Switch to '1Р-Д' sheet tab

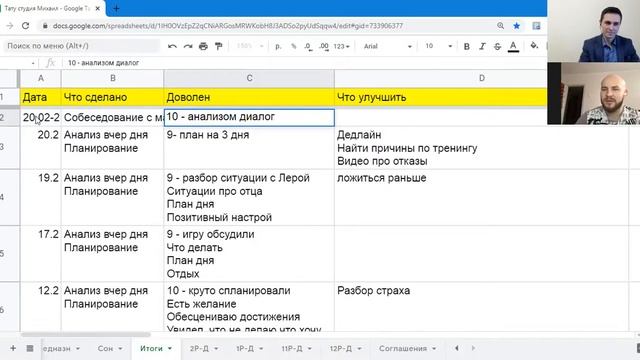coord(245,349)
